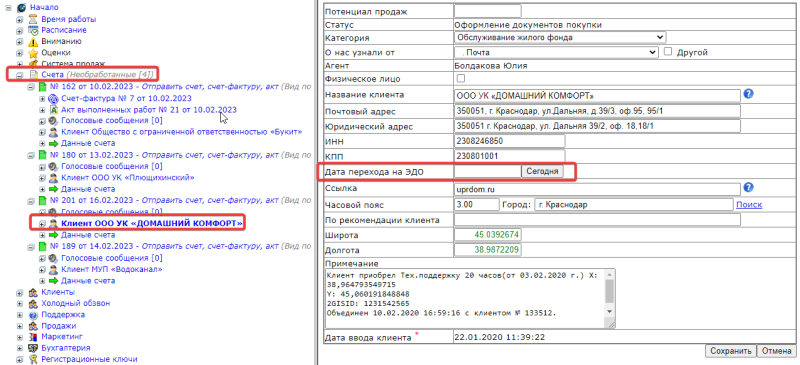The width and height of the screenshot is (800, 365).
Task: Select Клиент МУП «Водоканал»
Action: point(112,270)
